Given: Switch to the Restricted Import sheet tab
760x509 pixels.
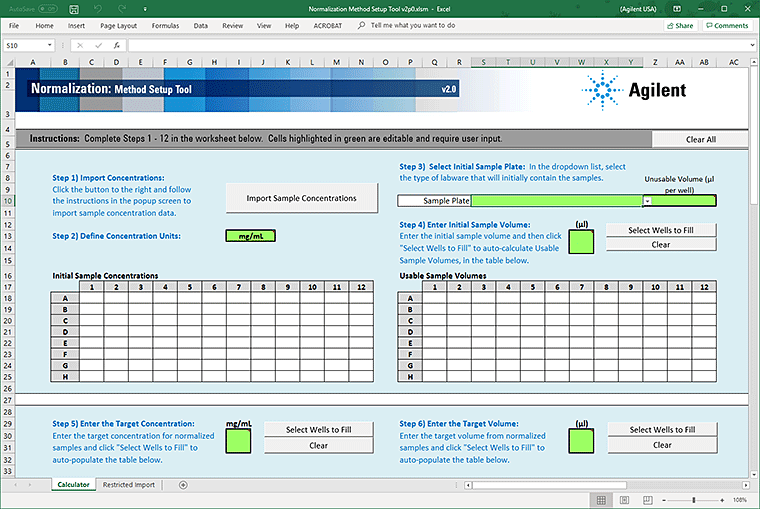Looking at the screenshot, I should pyautogui.click(x=129, y=485).
